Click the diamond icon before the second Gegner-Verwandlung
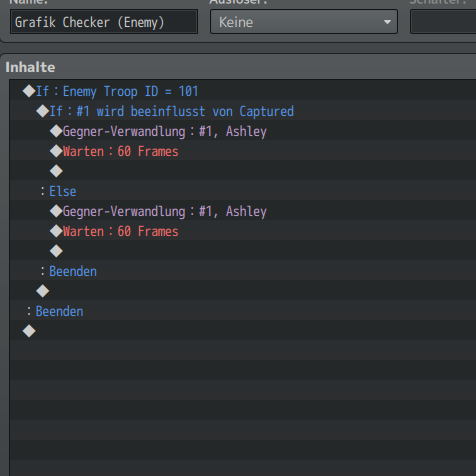The image size is (476, 476). [56, 211]
